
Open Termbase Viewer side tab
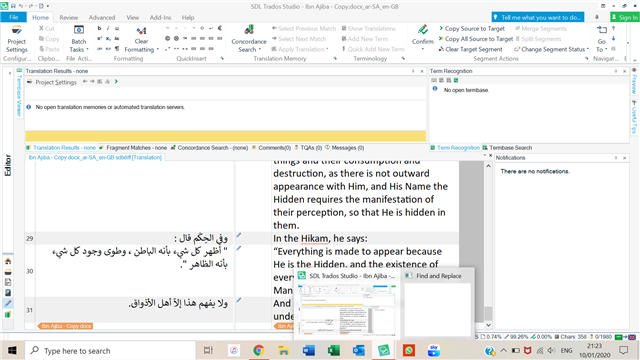click(x=19, y=93)
